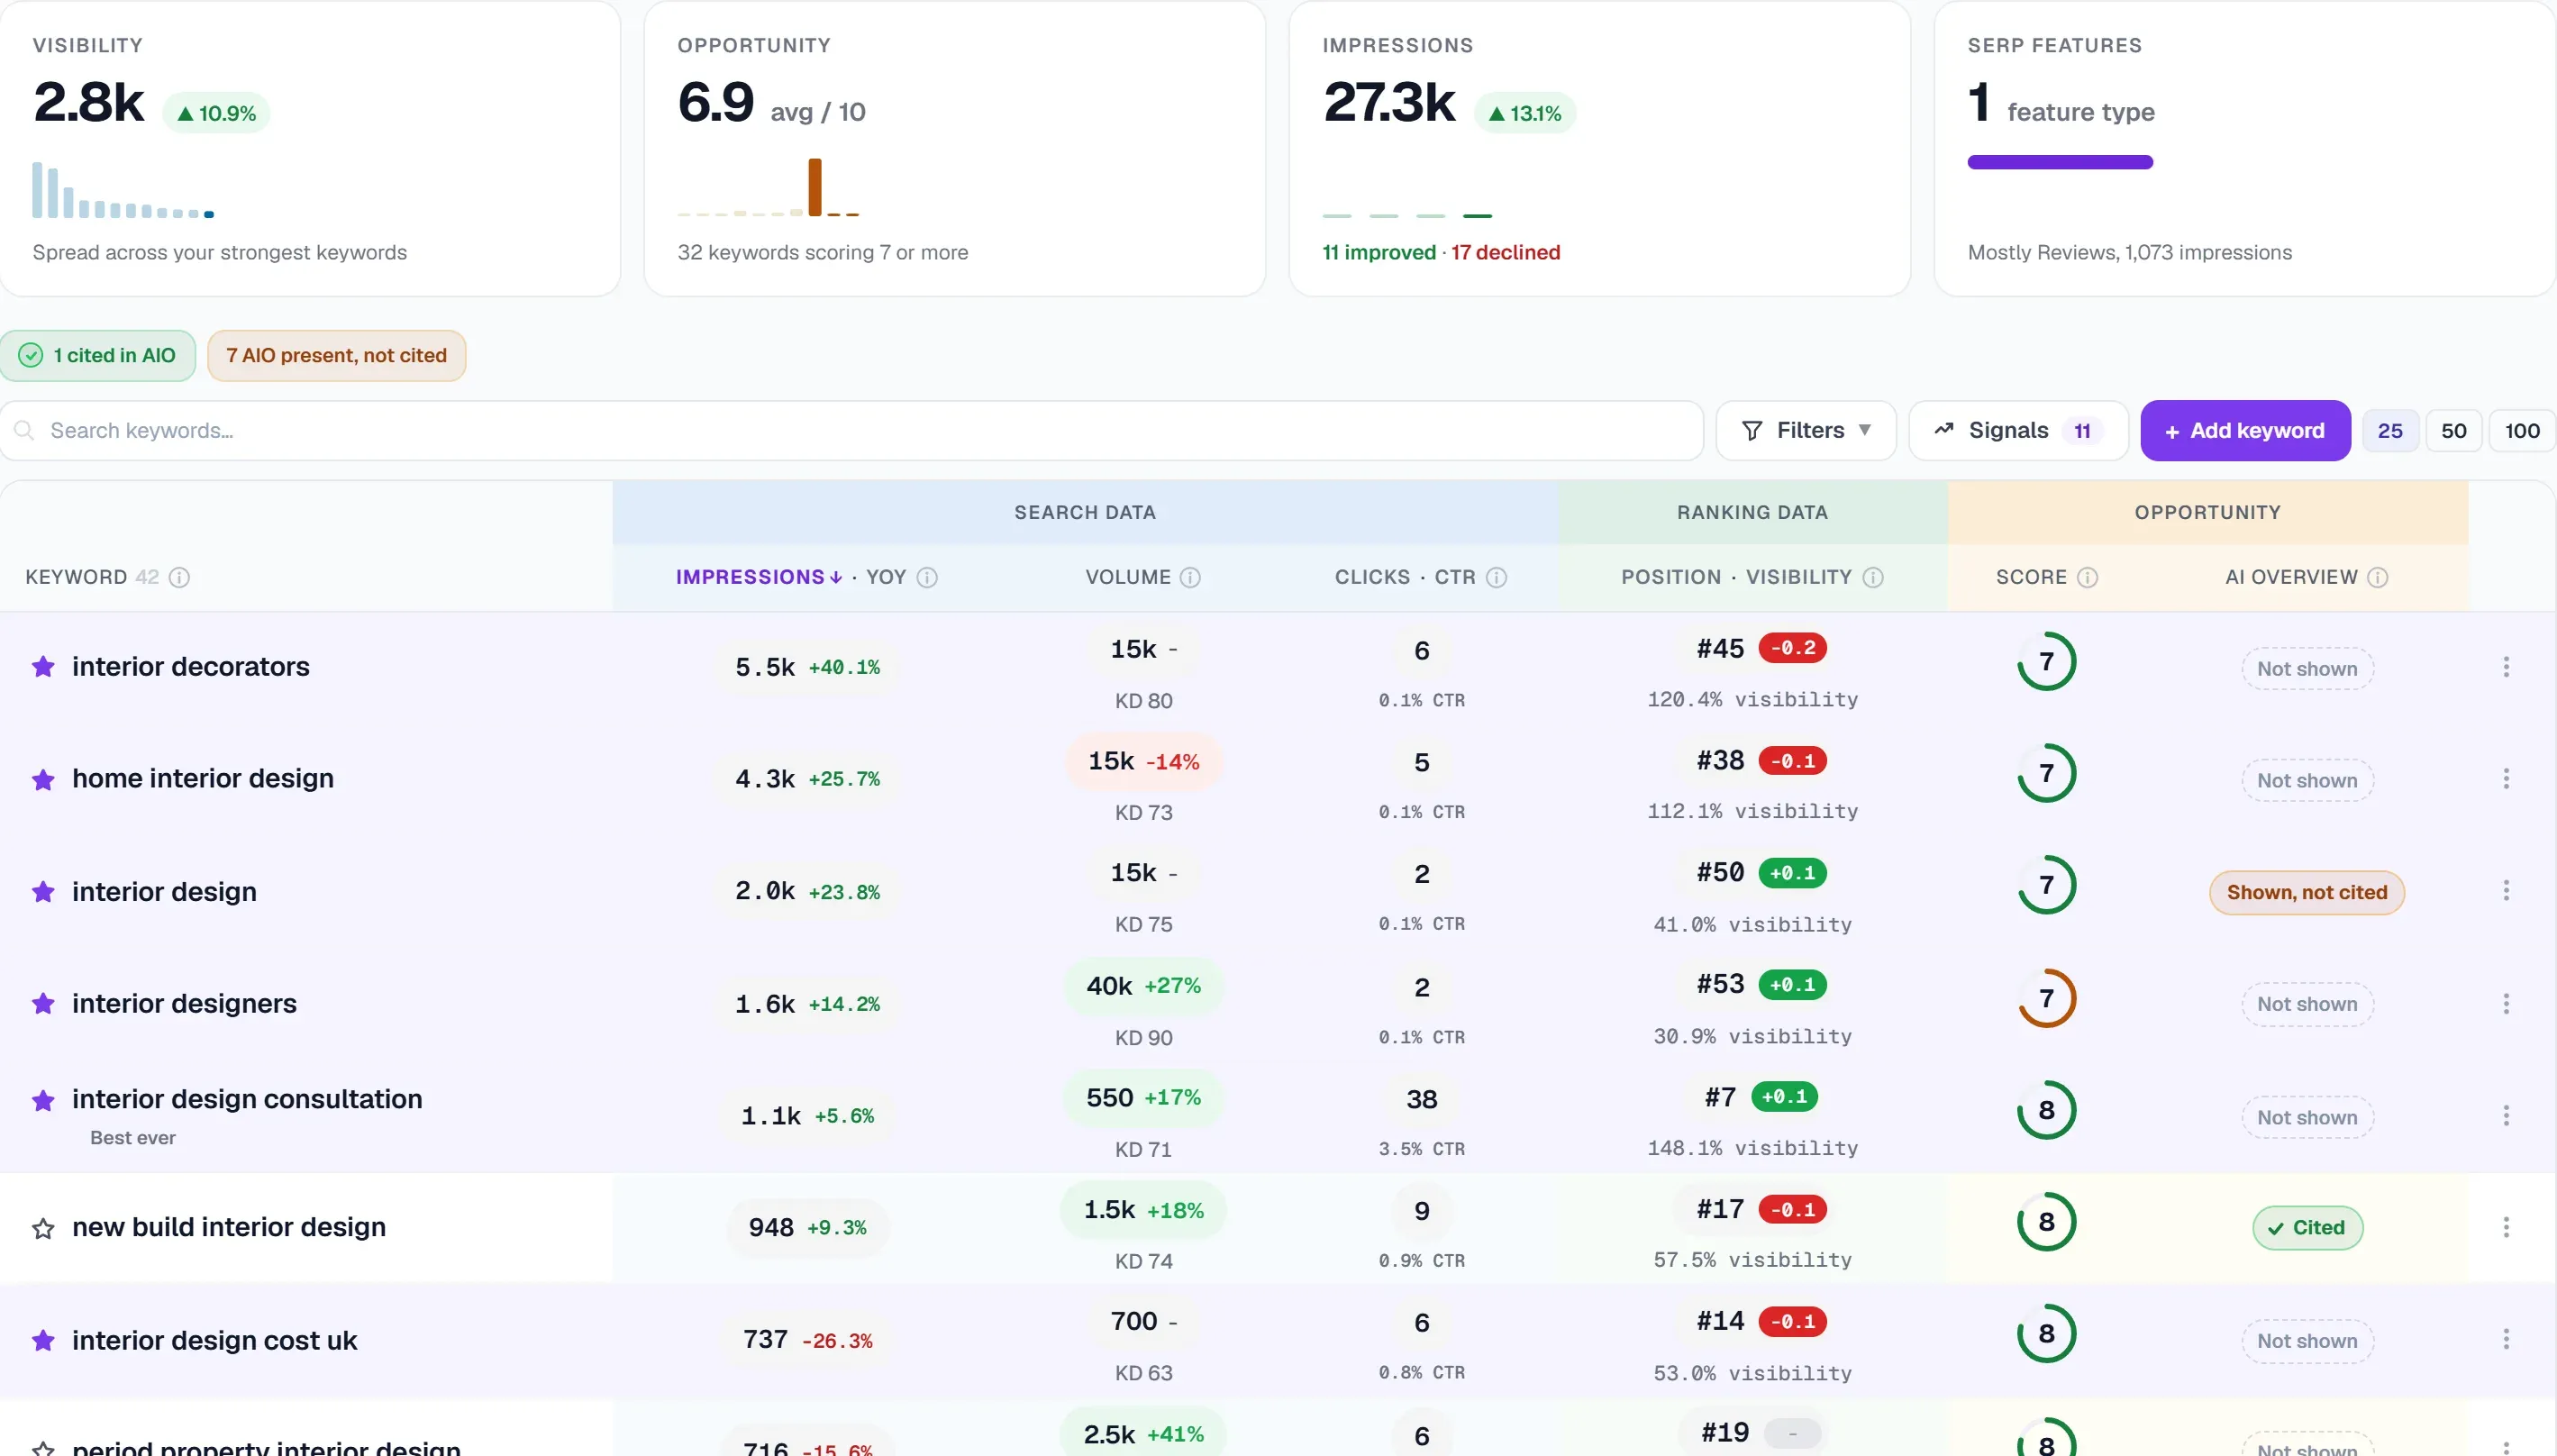The height and width of the screenshot is (1456, 2557).
Task: Click the Shown, not cited badge
Action: pyautogui.click(x=2306, y=893)
